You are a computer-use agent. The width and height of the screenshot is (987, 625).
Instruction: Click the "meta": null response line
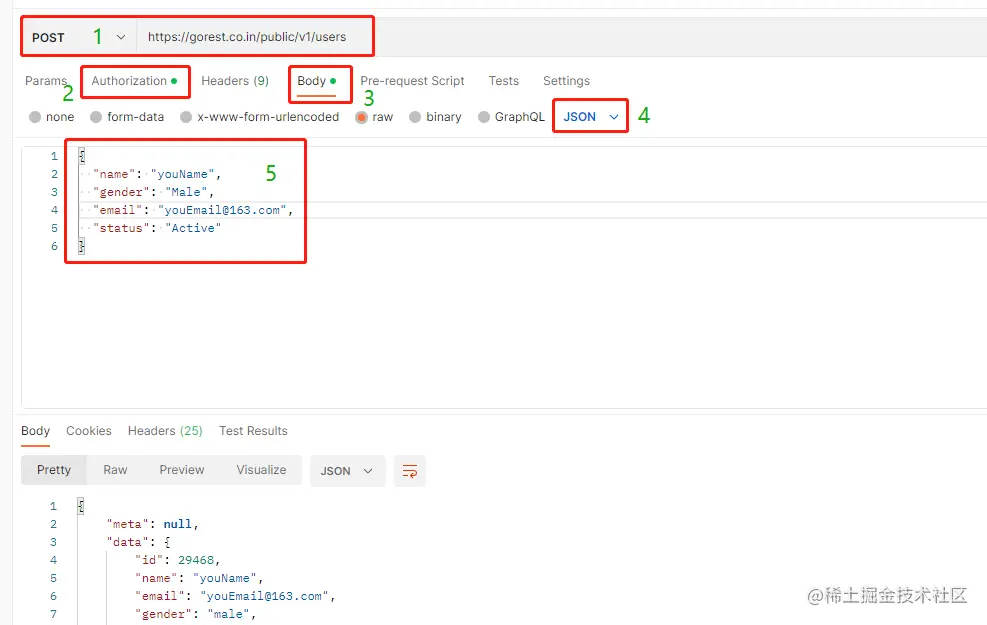(x=152, y=524)
